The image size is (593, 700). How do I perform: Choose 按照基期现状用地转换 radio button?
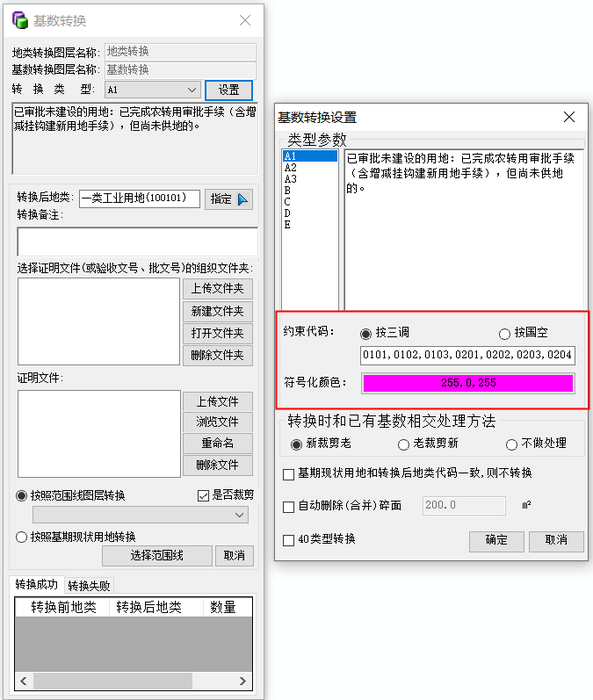pos(21,537)
